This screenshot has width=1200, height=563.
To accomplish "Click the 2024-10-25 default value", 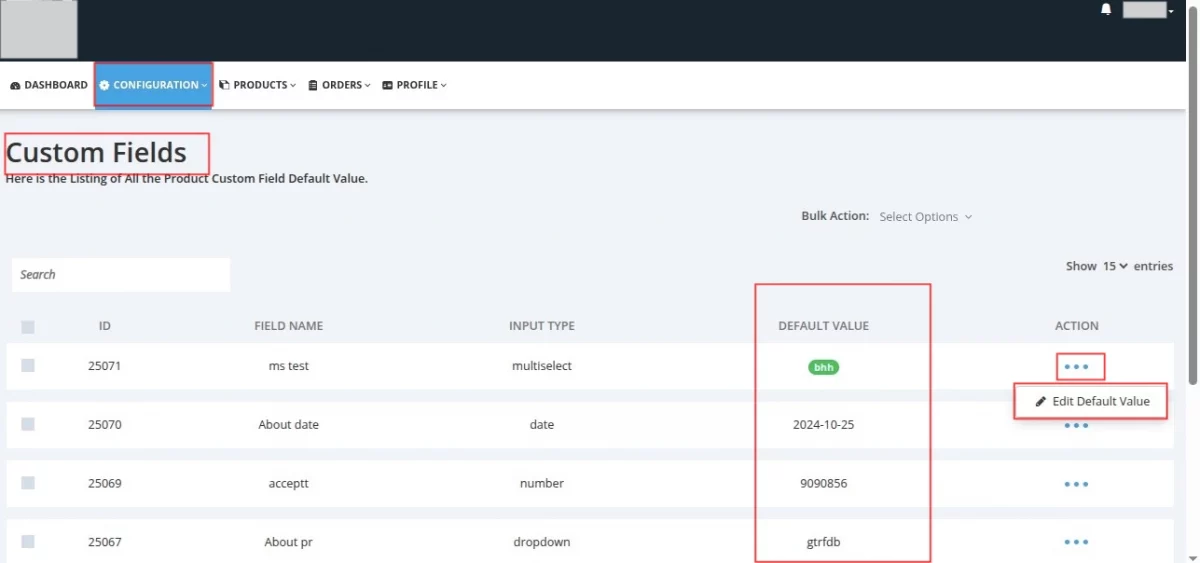I will point(824,425).
